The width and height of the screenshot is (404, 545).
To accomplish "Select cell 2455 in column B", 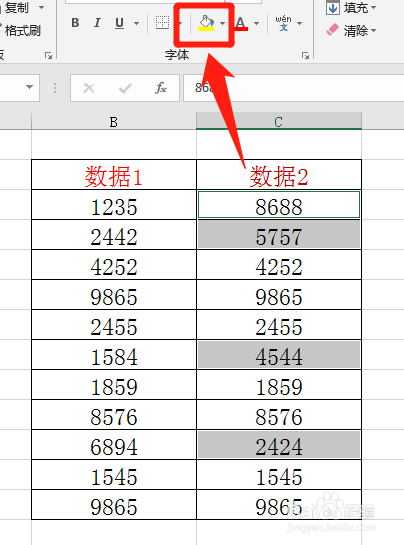I will click(114, 325).
